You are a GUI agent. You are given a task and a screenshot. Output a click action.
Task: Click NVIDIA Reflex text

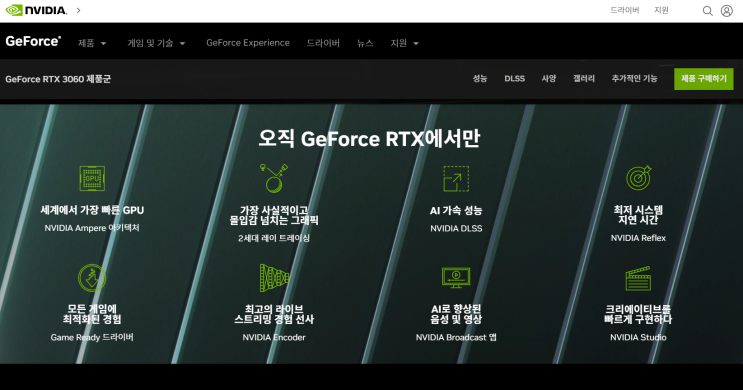[x=638, y=238]
